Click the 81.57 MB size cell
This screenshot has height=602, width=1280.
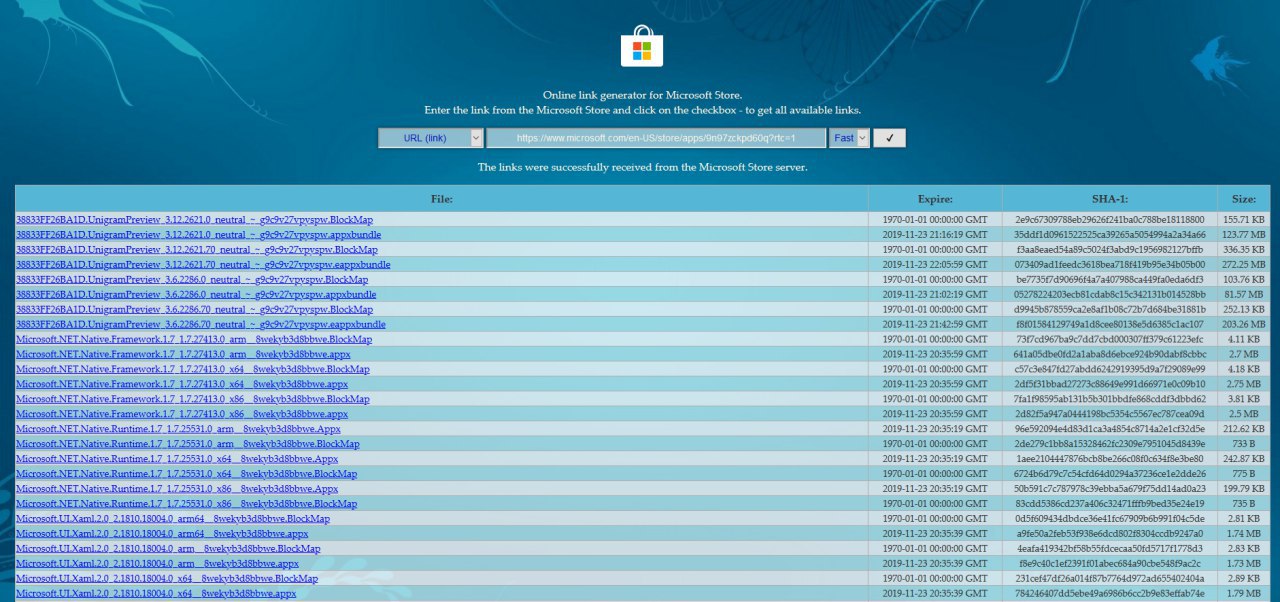click(1245, 294)
